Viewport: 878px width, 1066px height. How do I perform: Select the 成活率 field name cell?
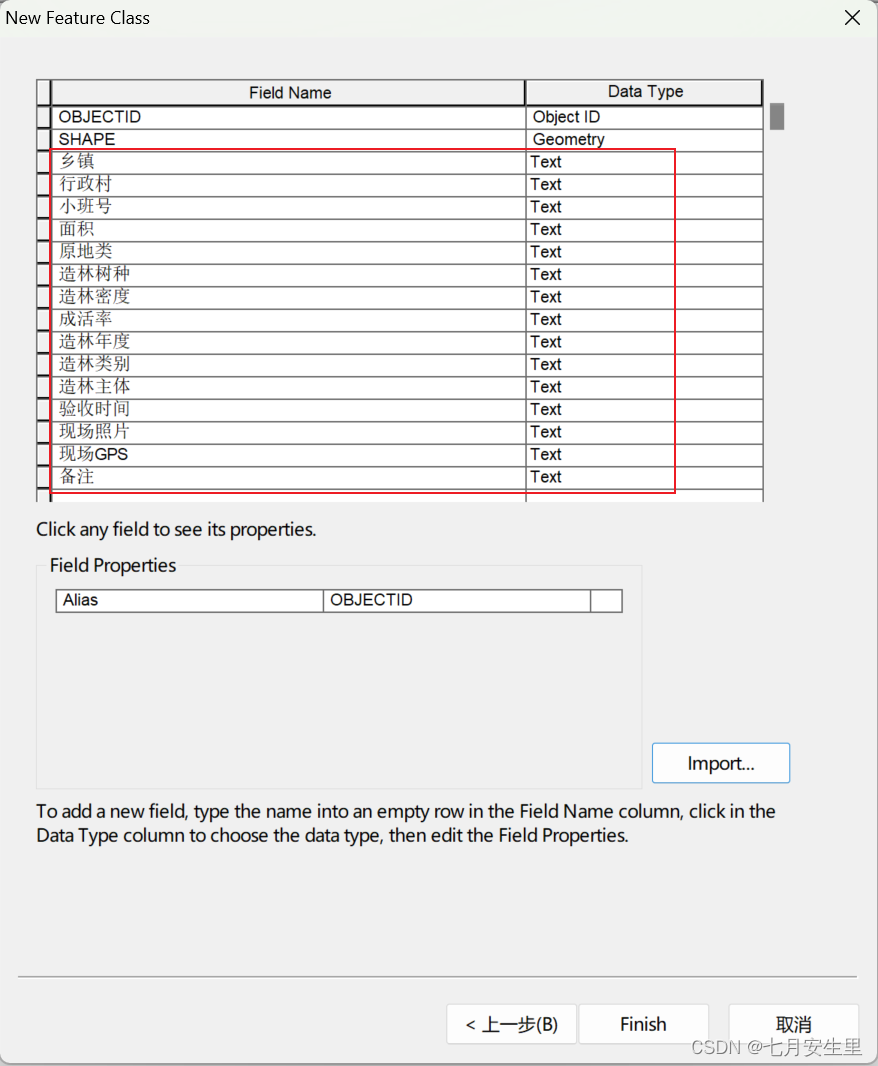[288, 319]
